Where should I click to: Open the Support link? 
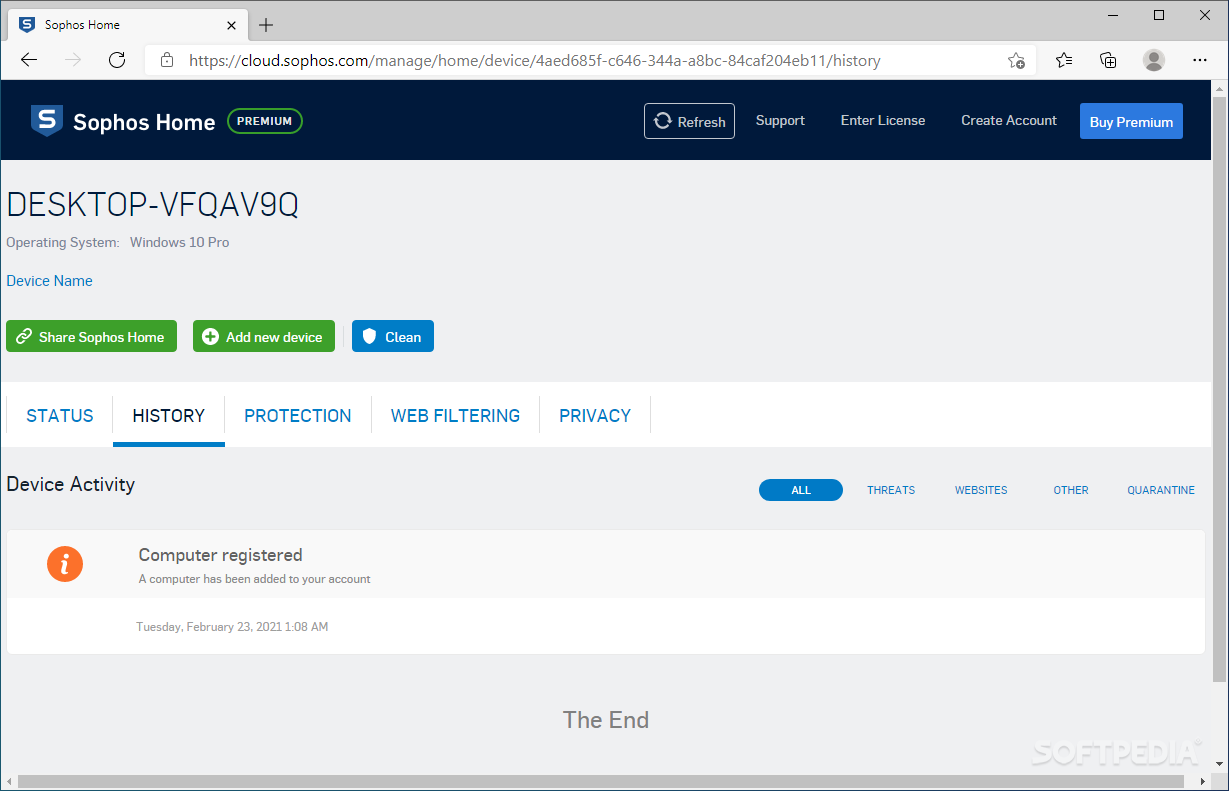tap(780, 120)
